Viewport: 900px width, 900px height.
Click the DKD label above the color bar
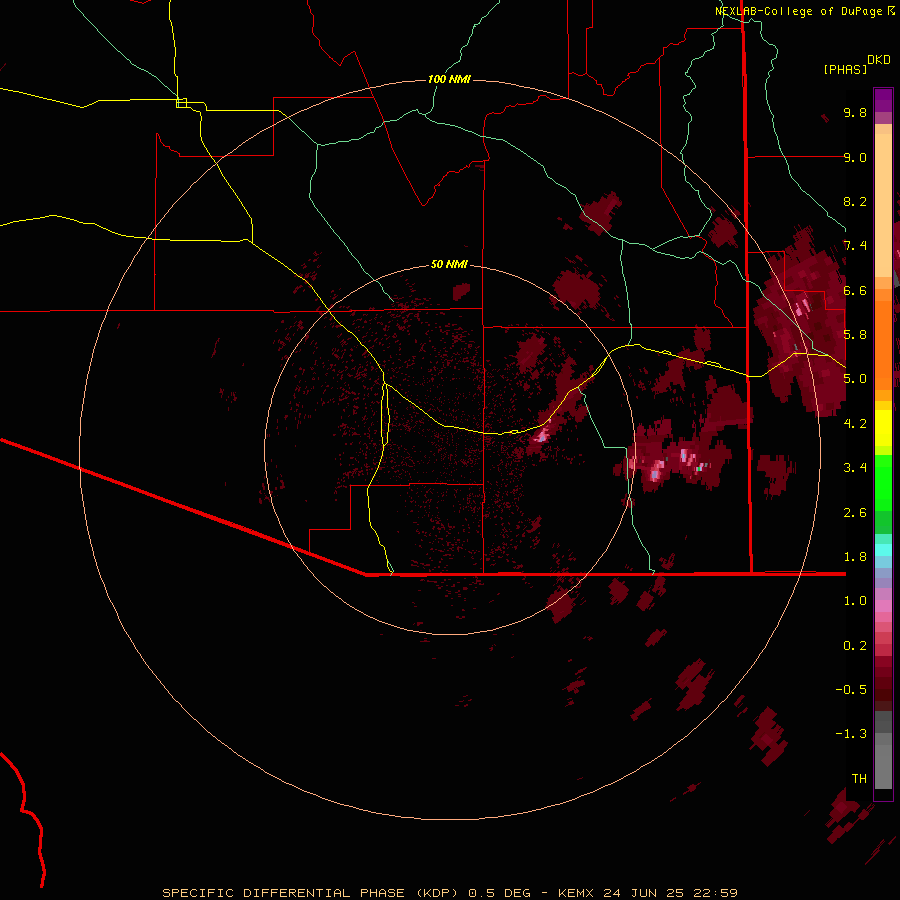(x=879, y=60)
